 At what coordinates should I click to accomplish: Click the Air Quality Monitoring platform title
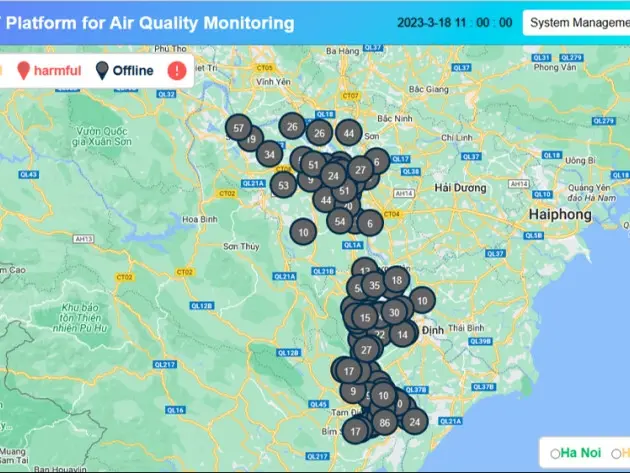point(150,22)
